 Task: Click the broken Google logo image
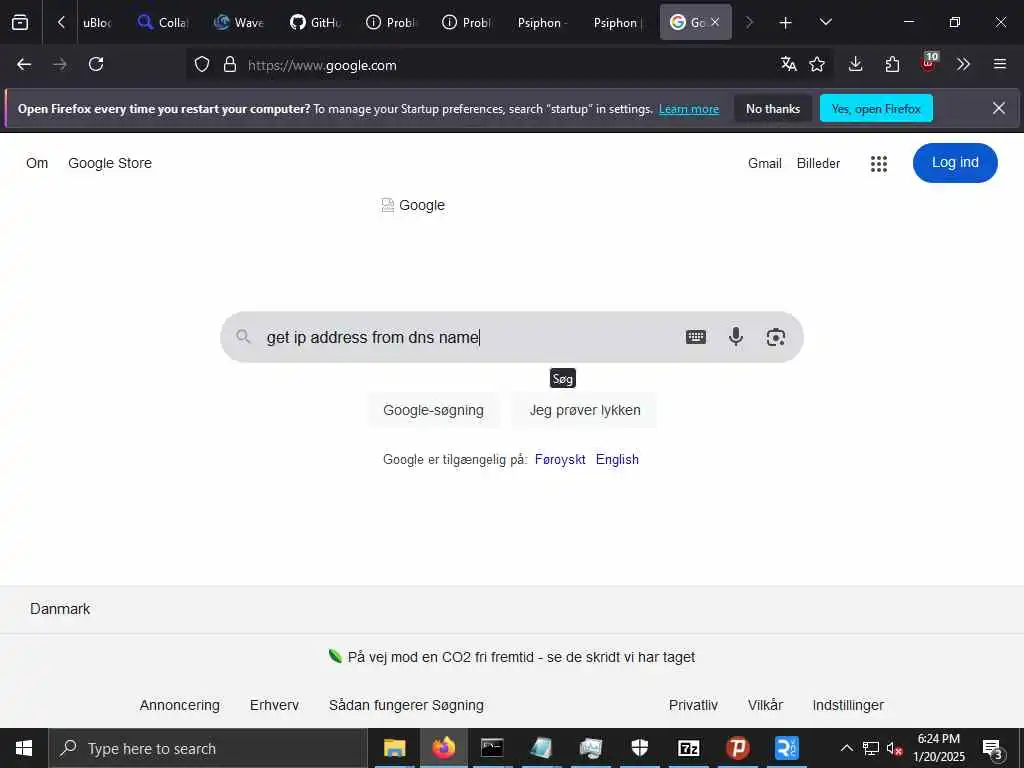413,205
